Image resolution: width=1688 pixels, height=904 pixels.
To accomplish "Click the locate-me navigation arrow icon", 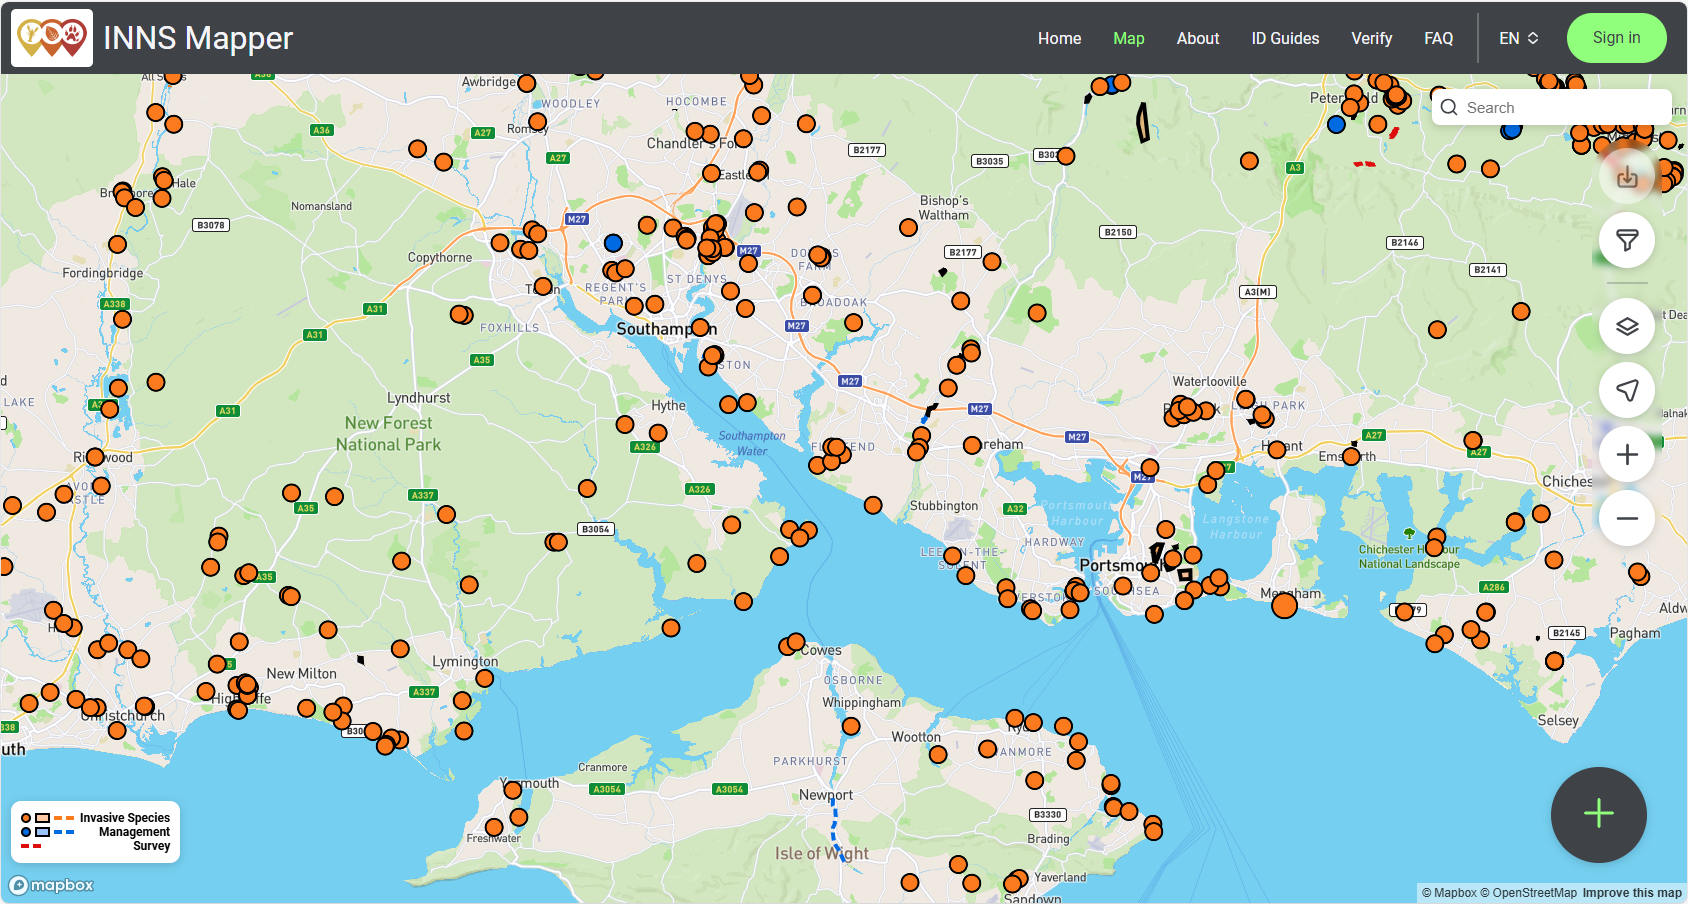I will (x=1627, y=390).
